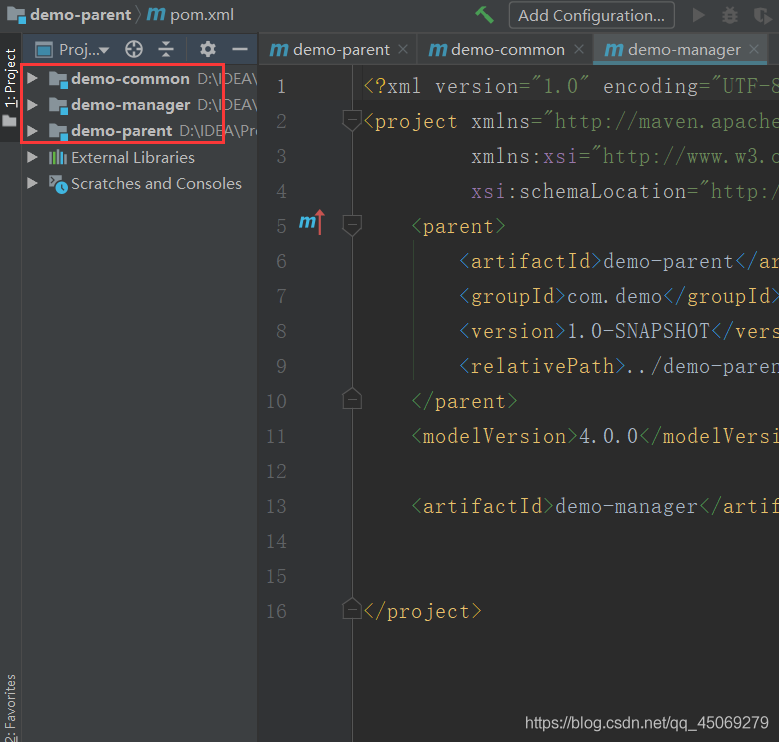Click the Locate/Select Opened File crosshair icon
Screen dimensions: 779x742
tap(134, 49)
